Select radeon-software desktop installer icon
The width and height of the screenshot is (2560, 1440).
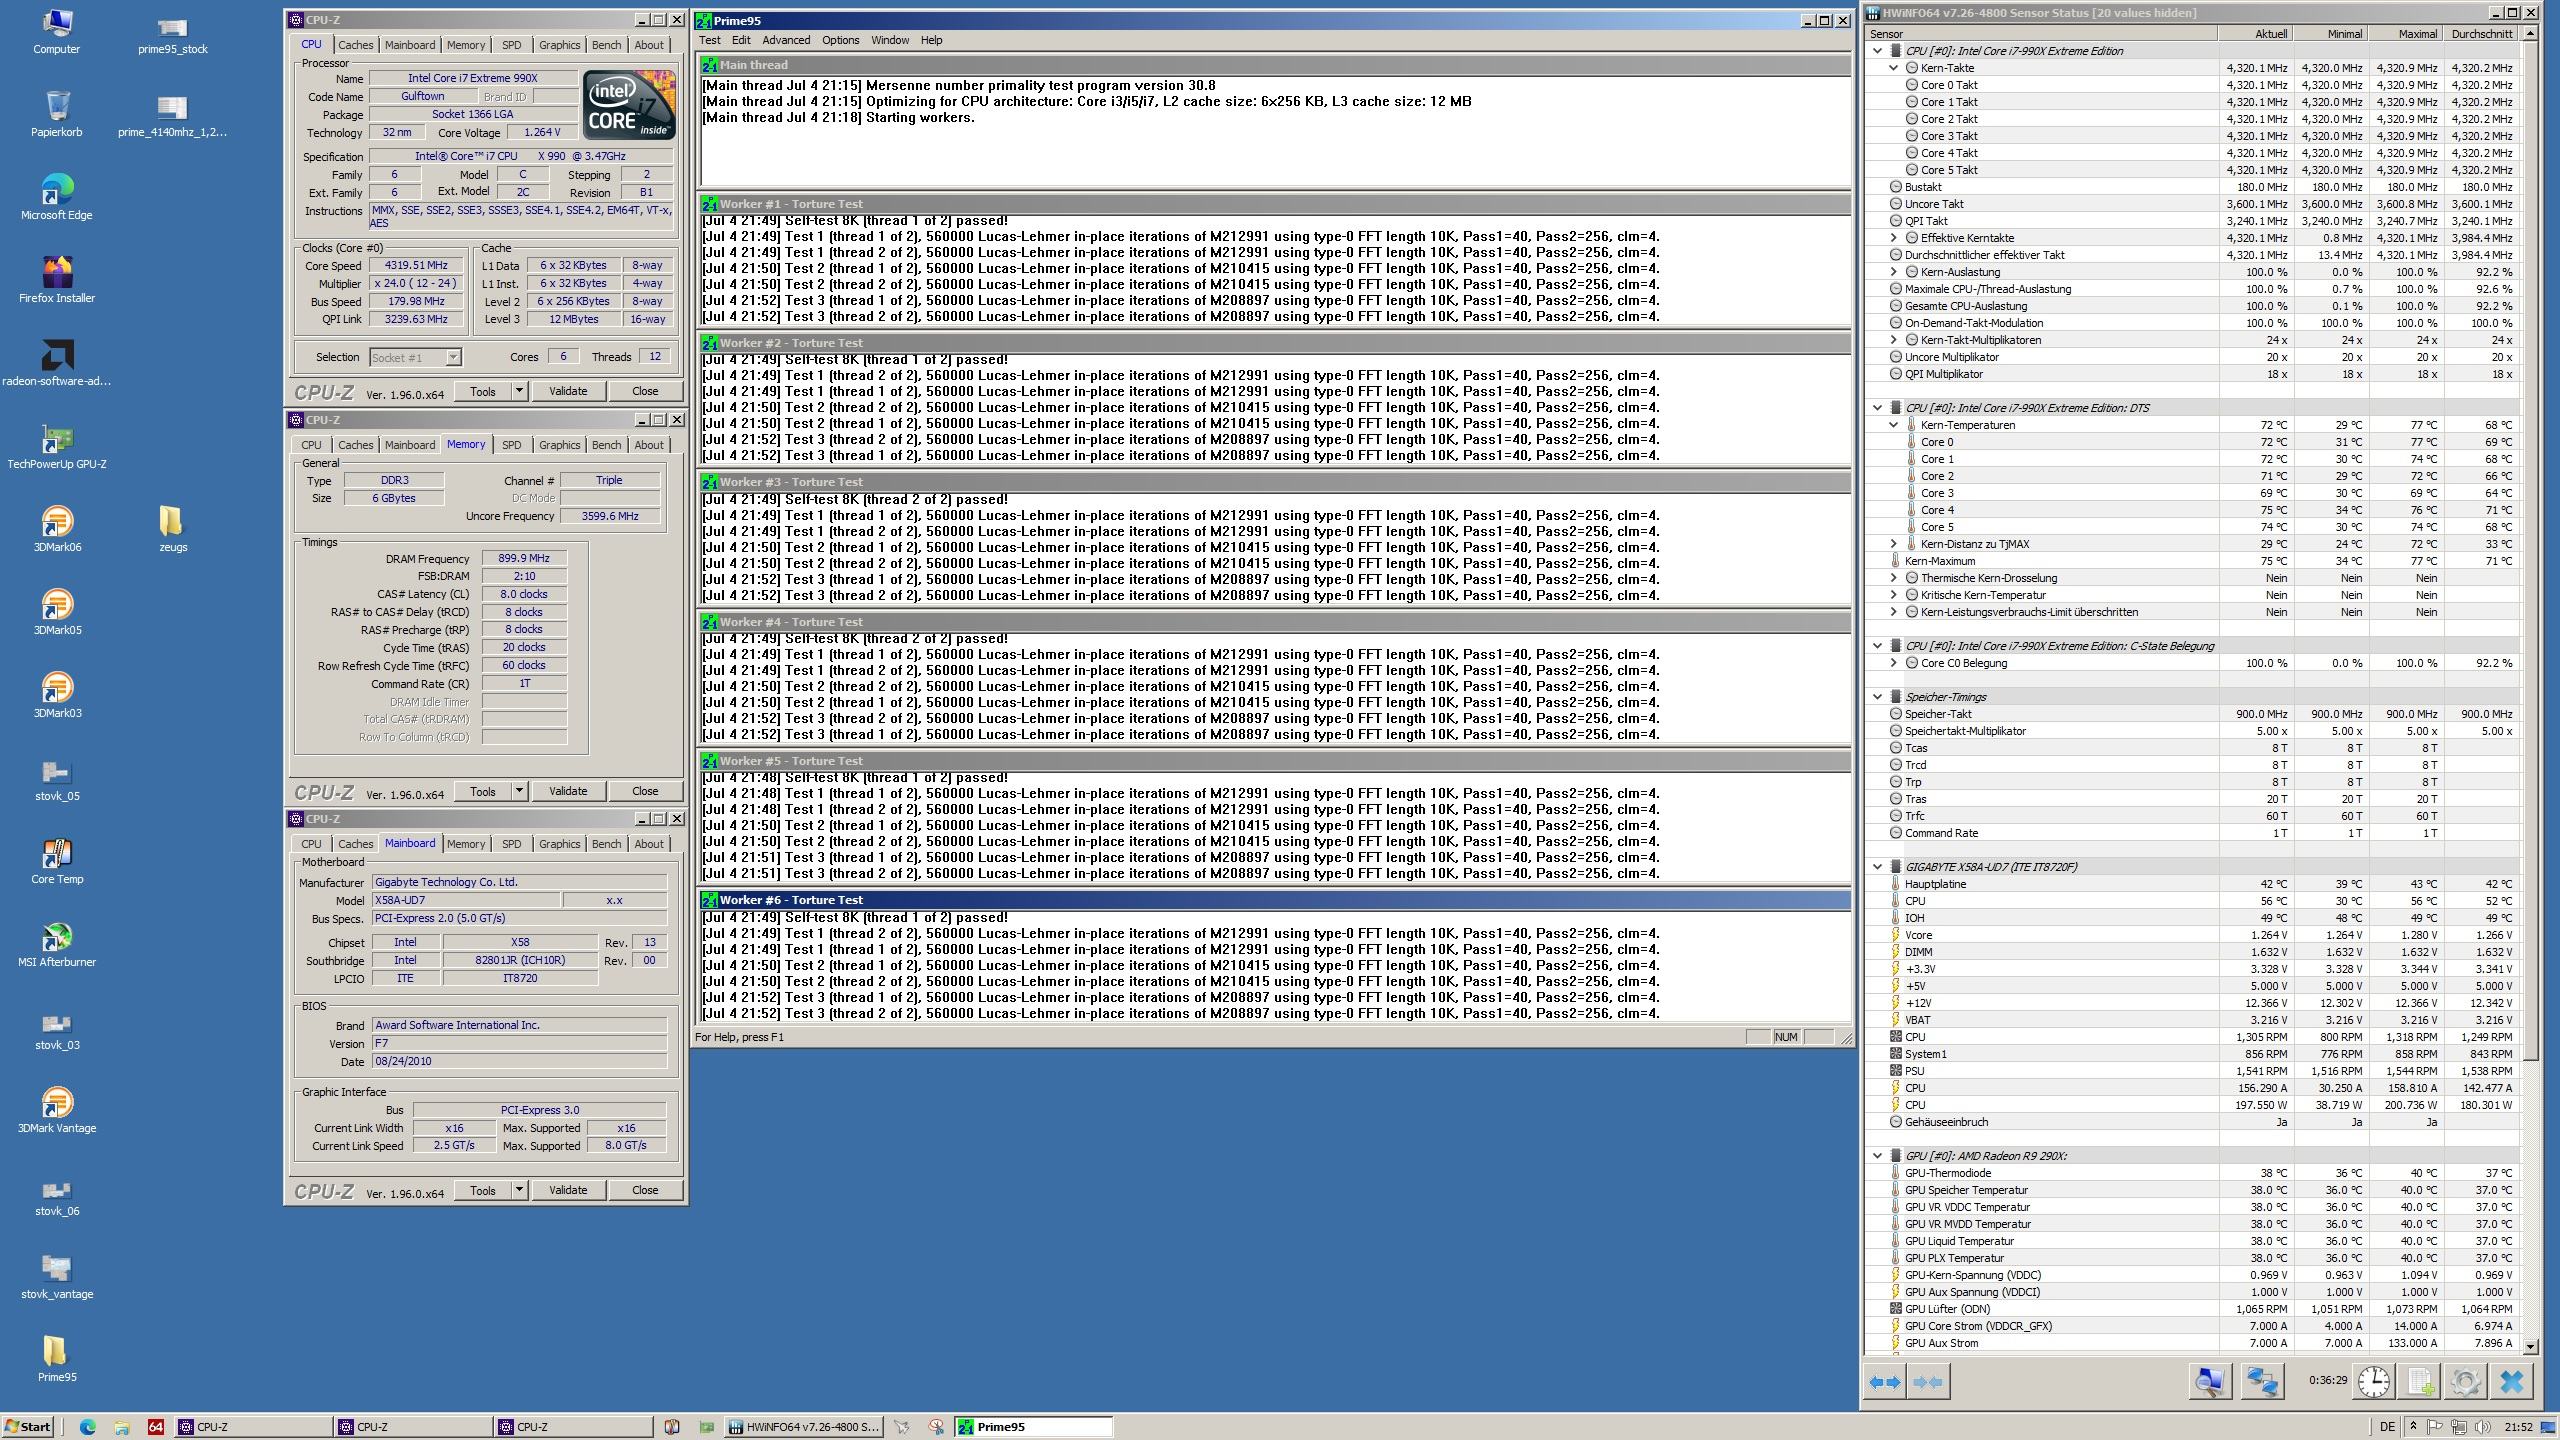(x=57, y=362)
